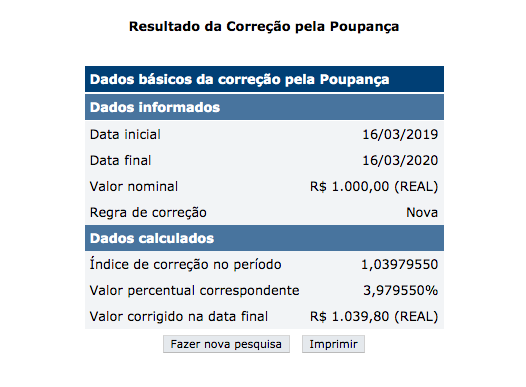Click the Dados básicos da correção header
Viewport: 526px width, 387px height.
(264, 79)
